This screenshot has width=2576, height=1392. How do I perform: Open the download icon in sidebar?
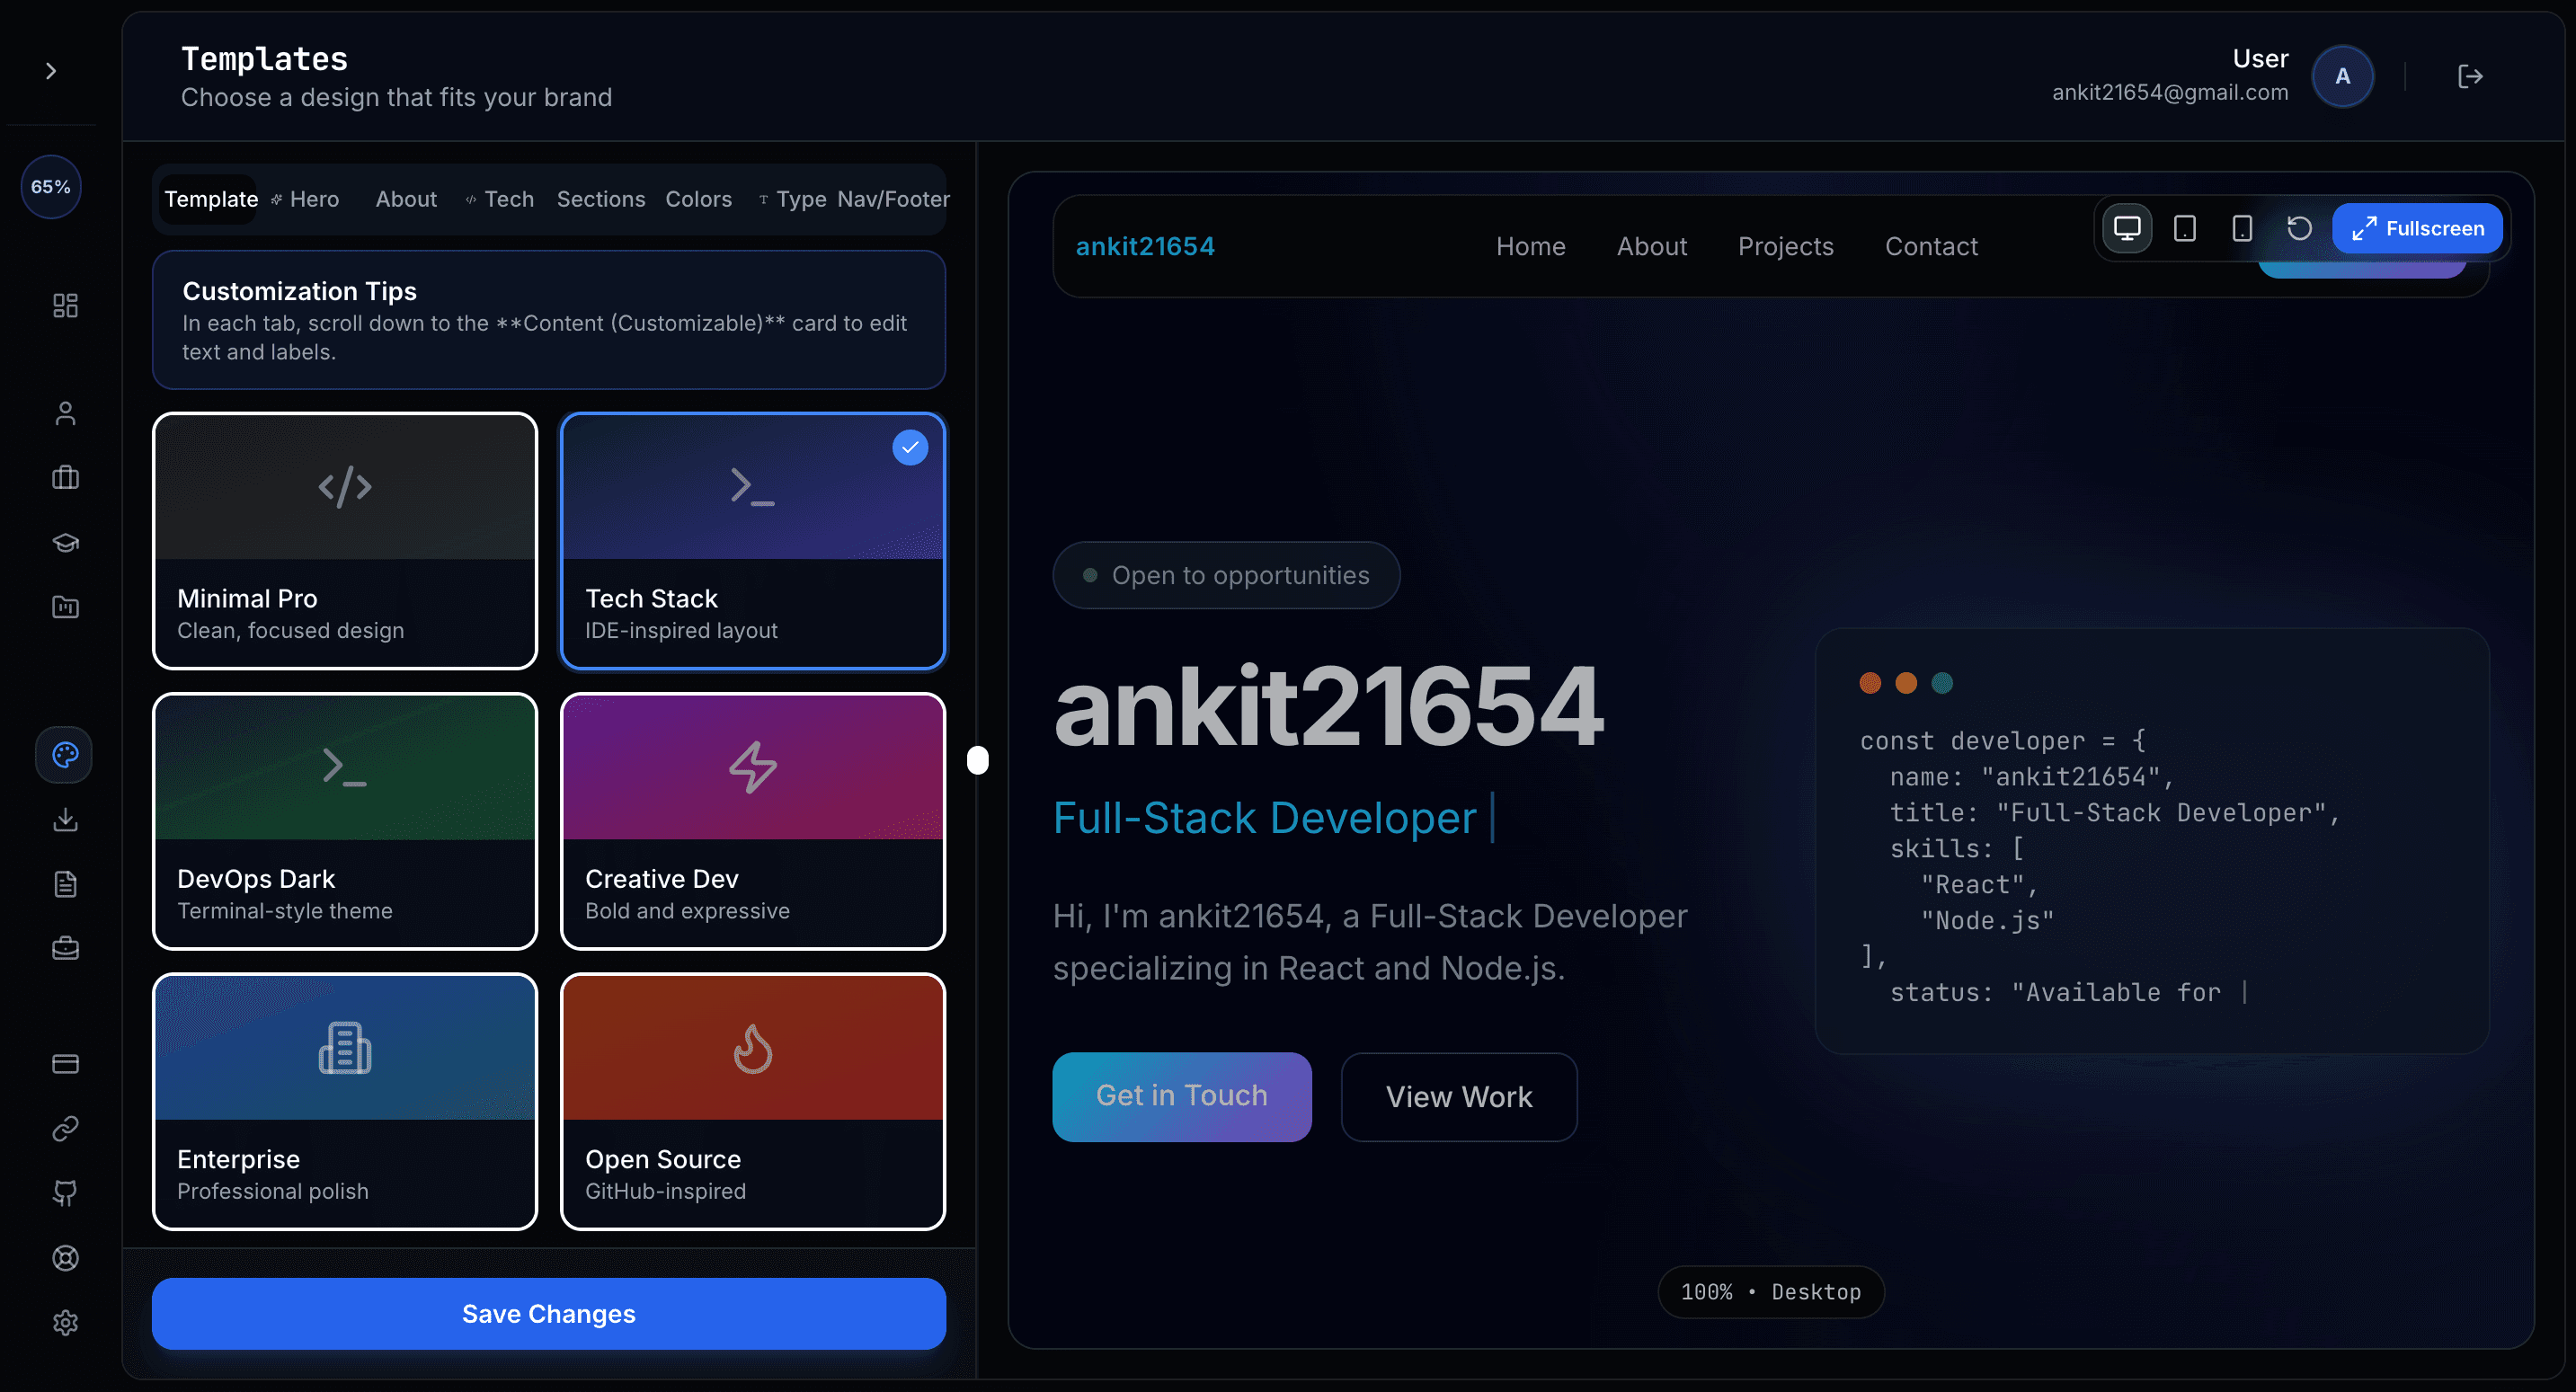(x=65, y=820)
